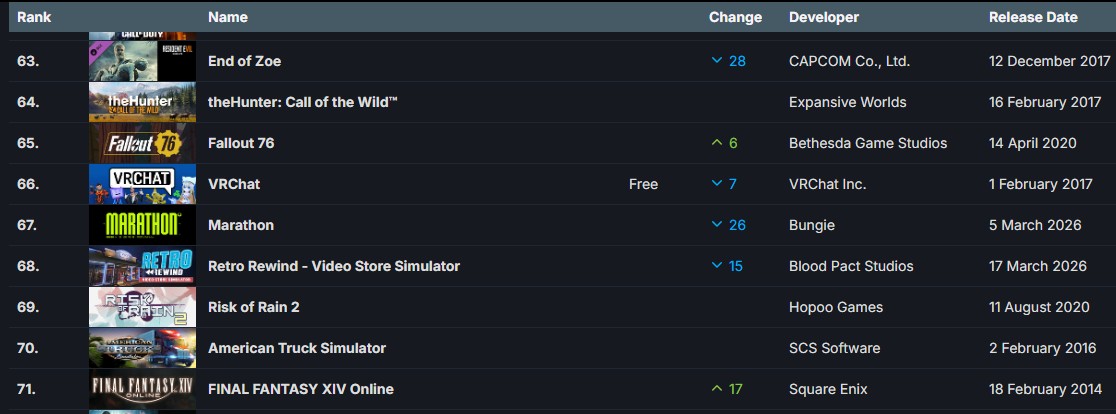Viewport: 1116px width, 414px height.
Task: Select the Final Fantasy XIV Online thumbnail
Action: point(142,389)
